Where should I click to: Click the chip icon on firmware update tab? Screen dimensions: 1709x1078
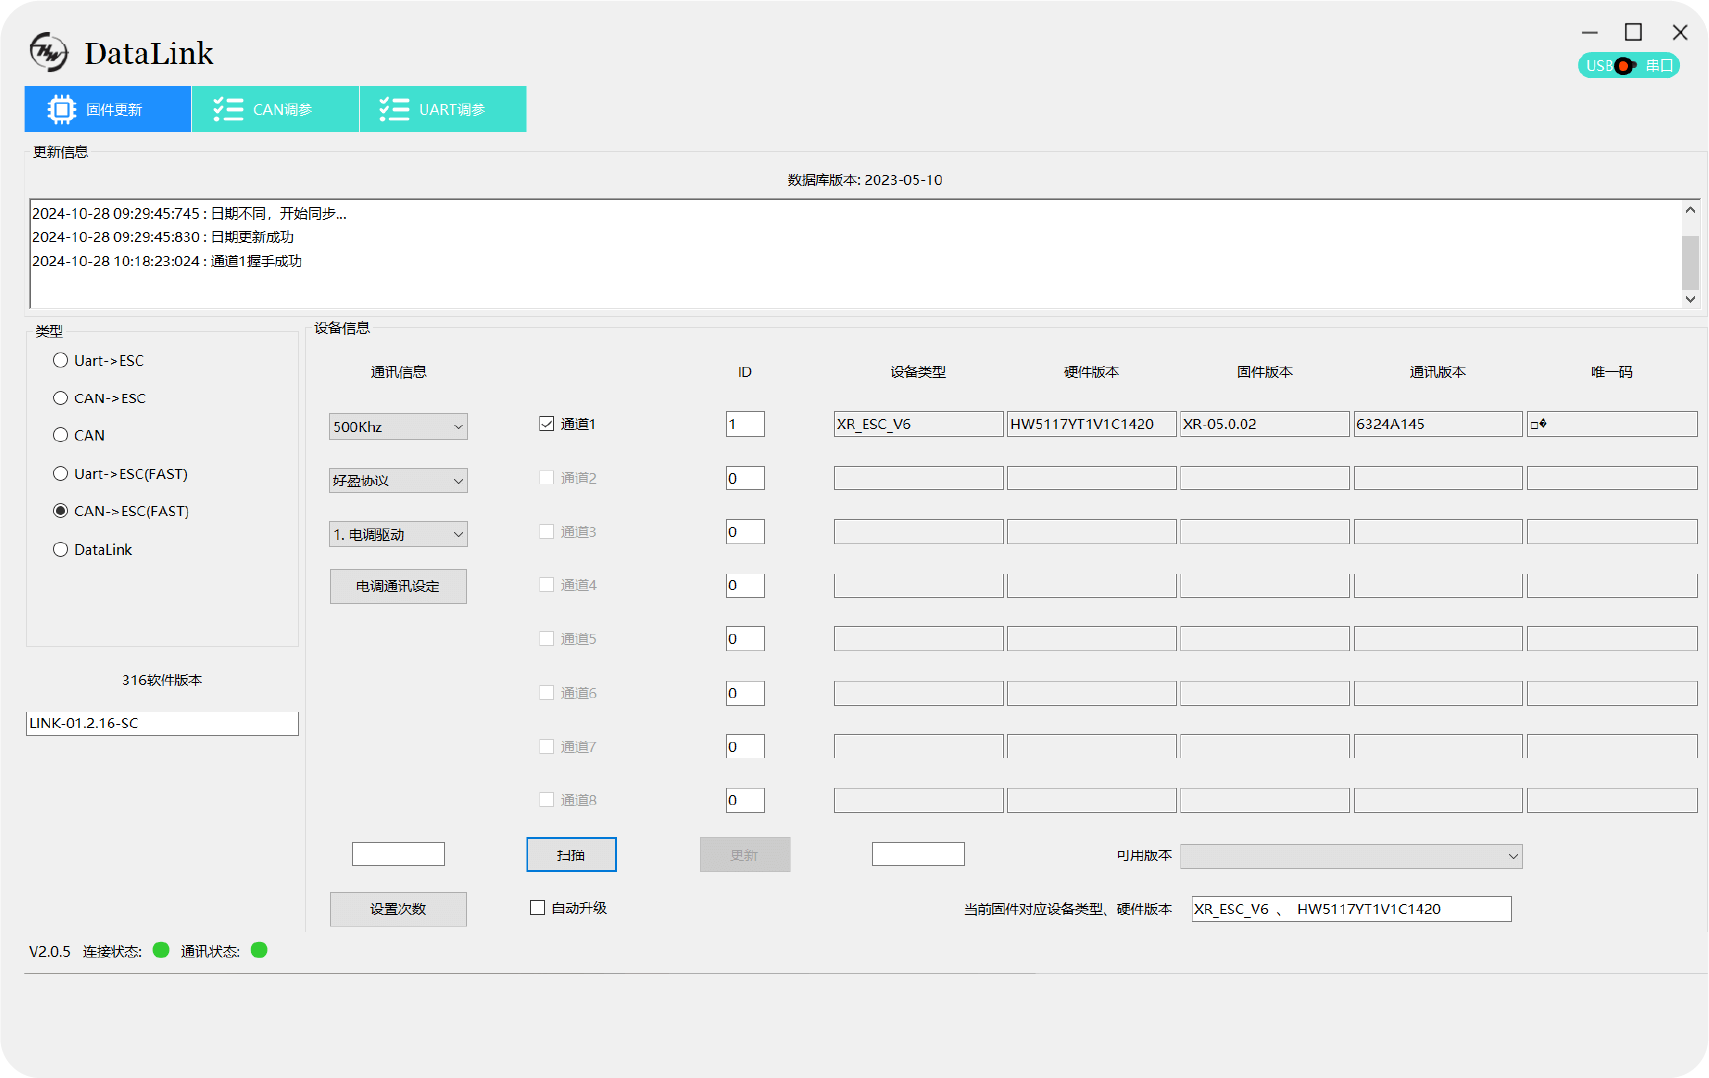61,109
